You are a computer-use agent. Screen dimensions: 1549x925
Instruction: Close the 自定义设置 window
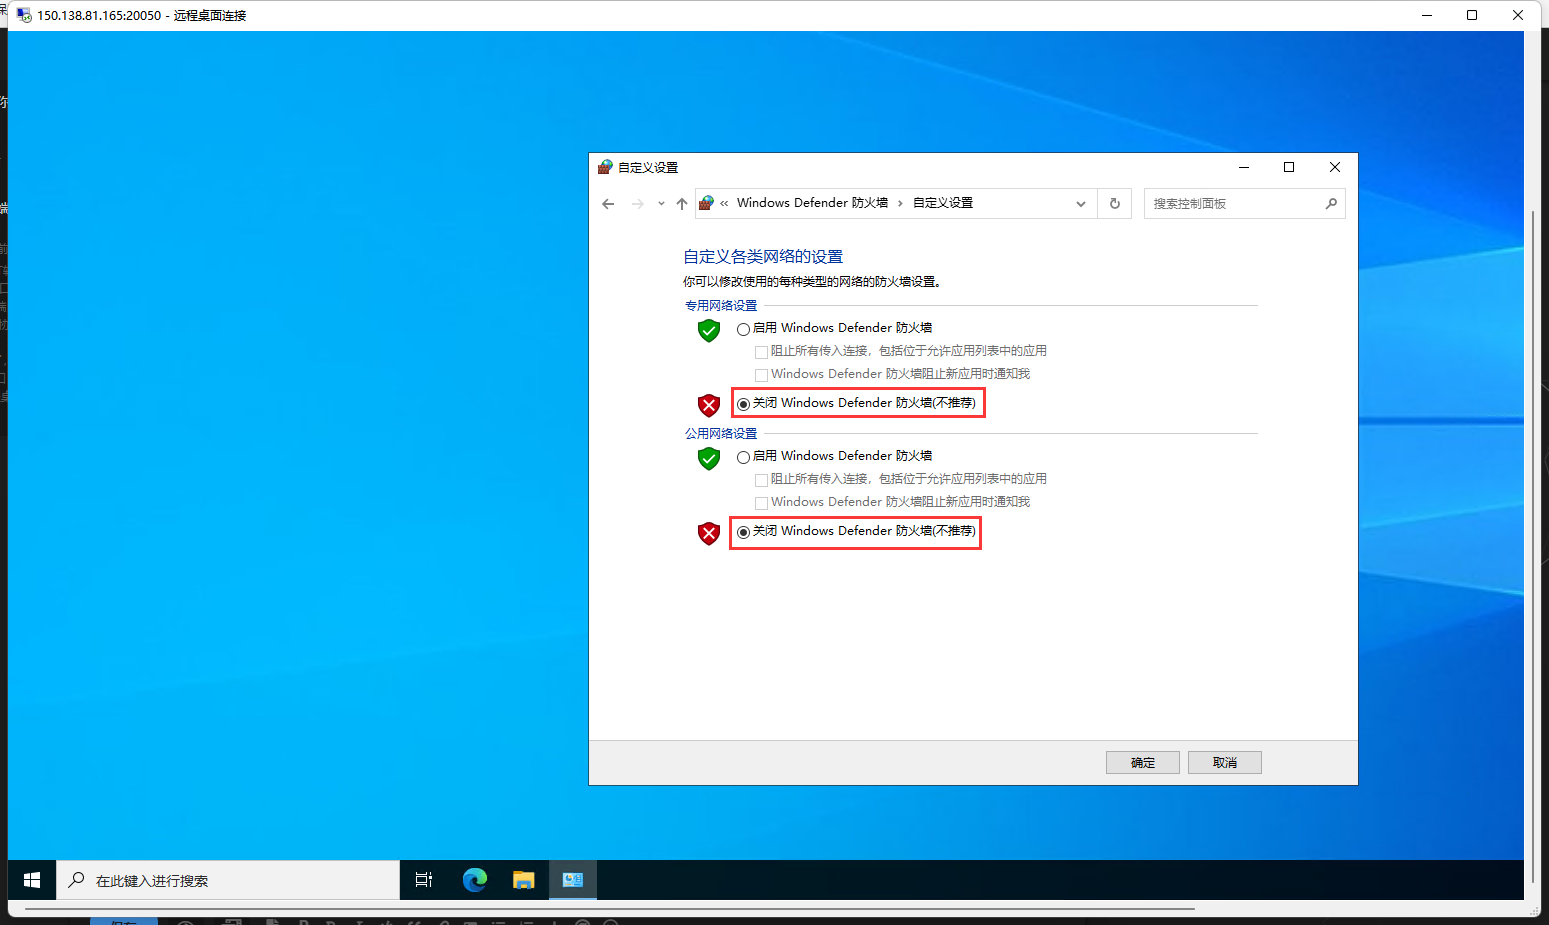pos(1335,167)
